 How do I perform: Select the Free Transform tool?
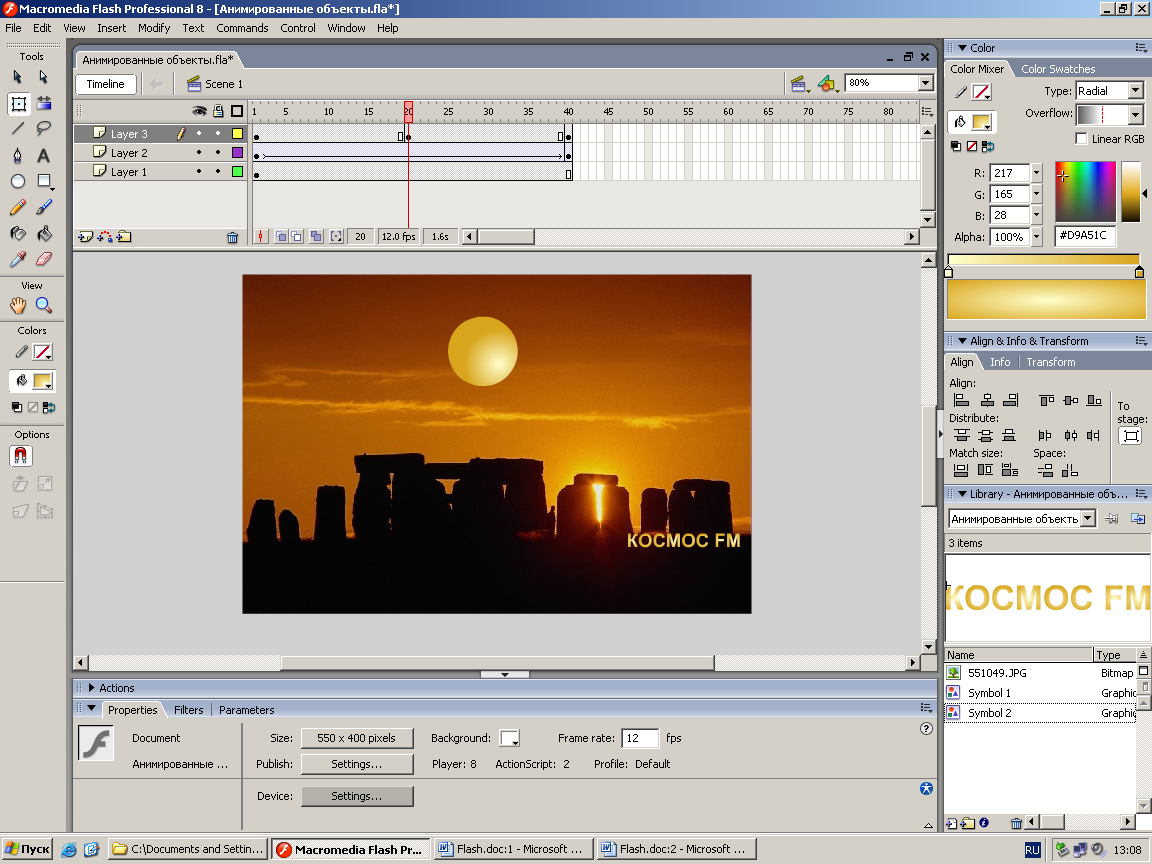(18, 104)
